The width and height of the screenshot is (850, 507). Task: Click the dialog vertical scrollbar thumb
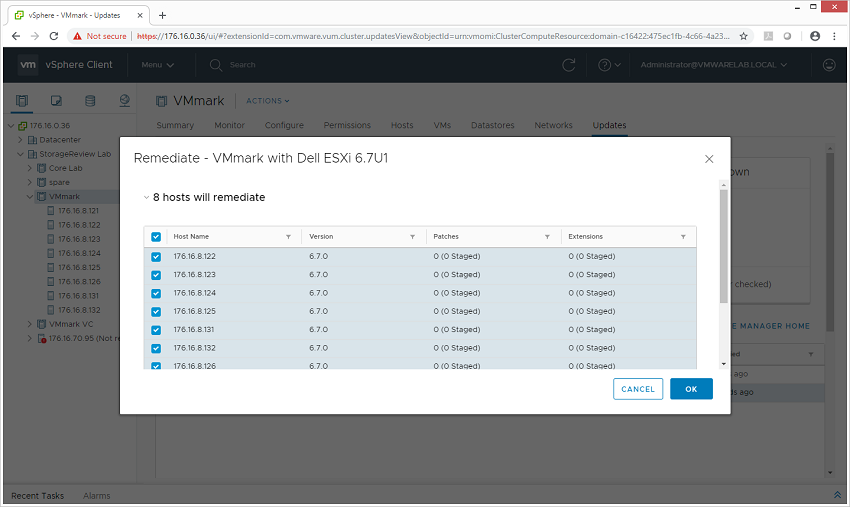coord(724,247)
